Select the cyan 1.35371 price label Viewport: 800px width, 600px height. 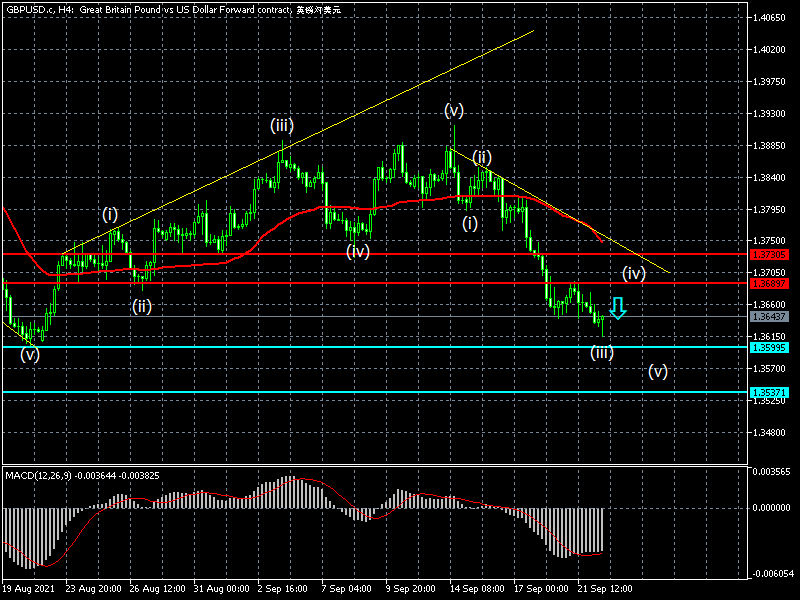[x=769, y=392]
